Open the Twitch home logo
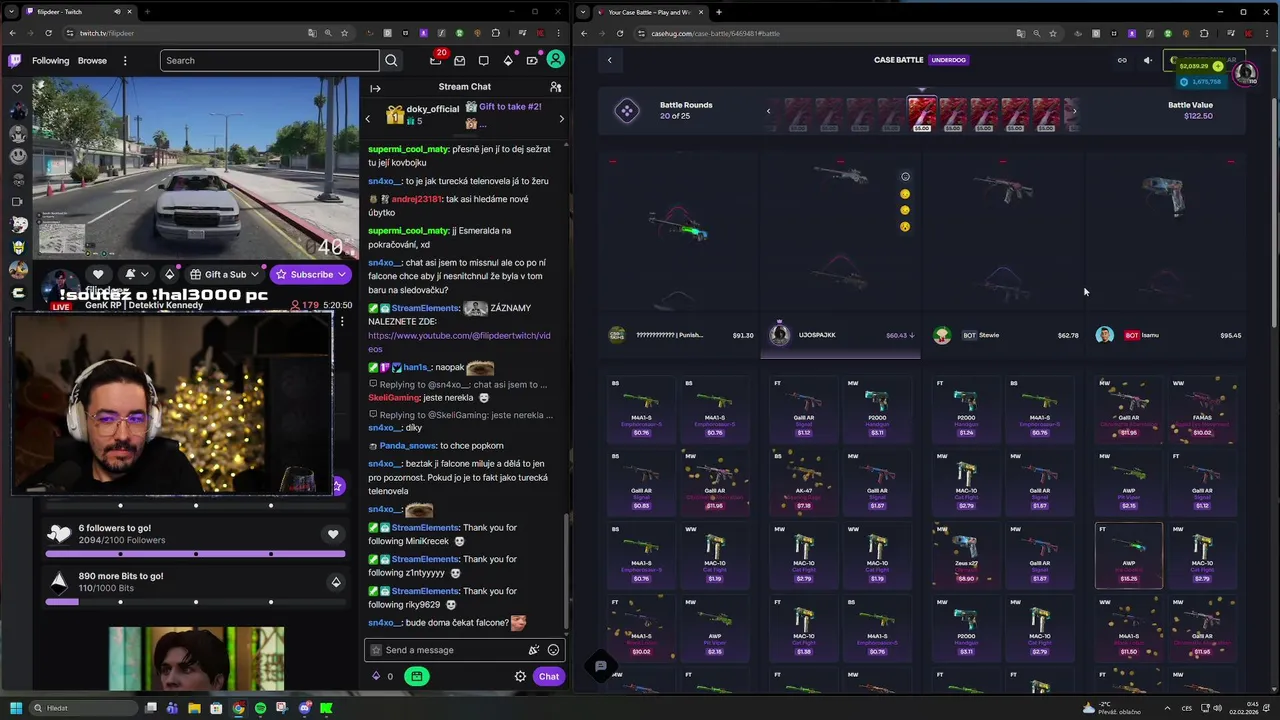 click(x=15, y=60)
